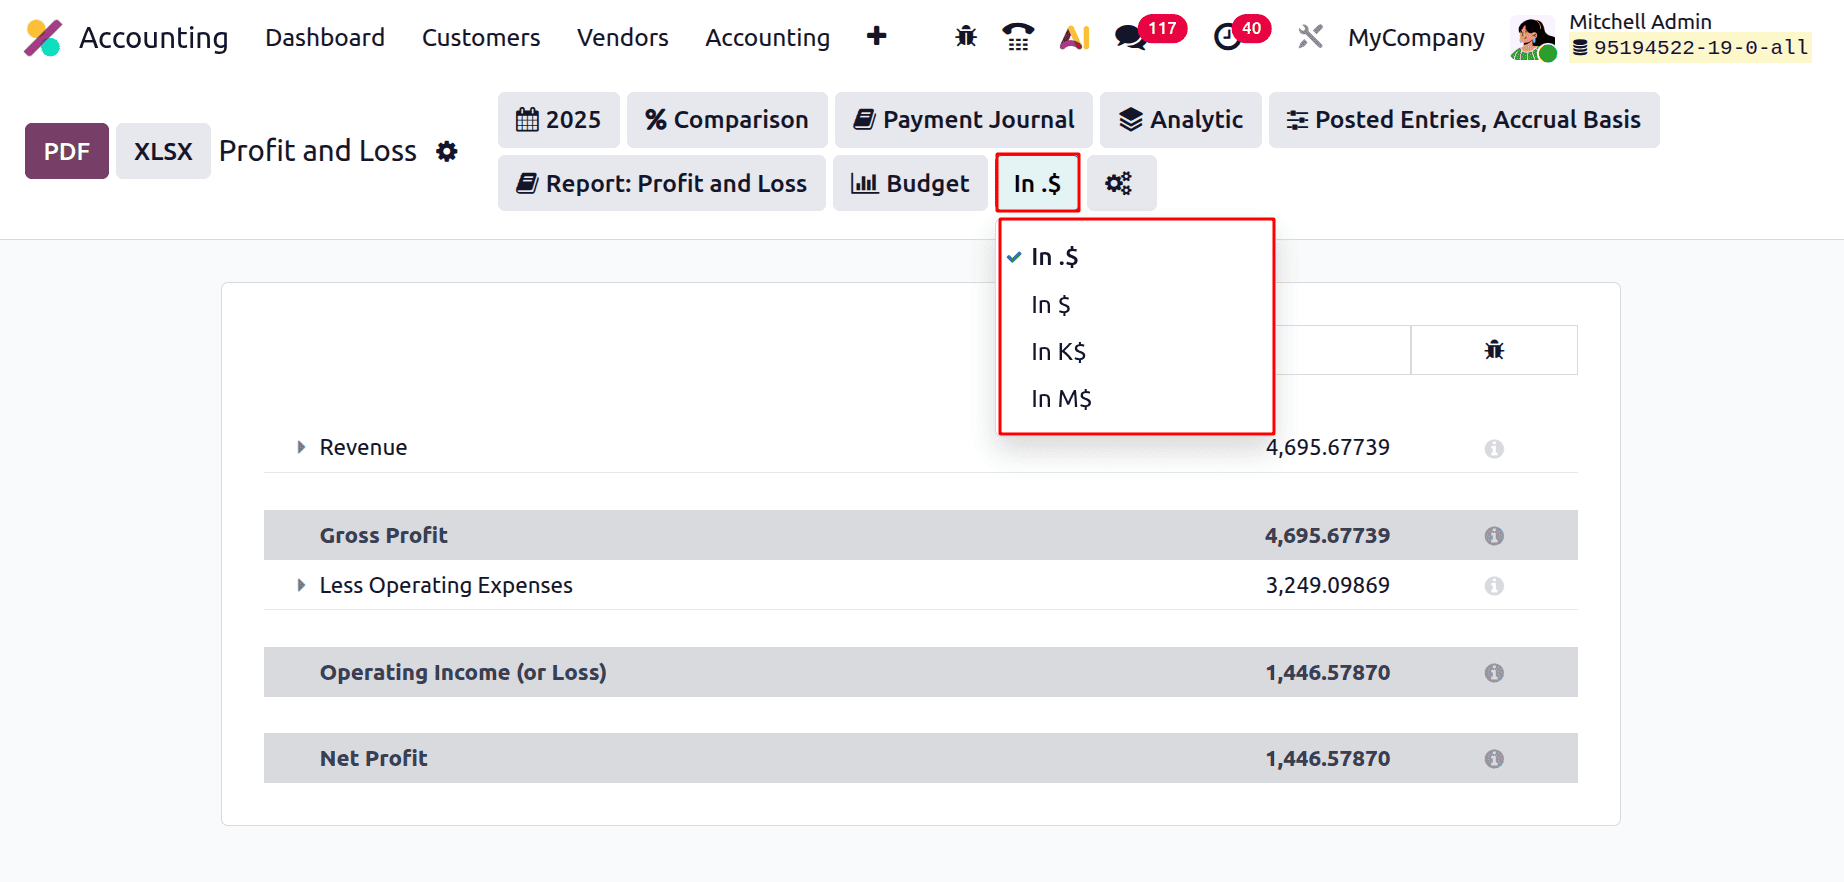1844x882 pixels.
Task: Launch the AI assistant icon
Action: [x=1075, y=37]
